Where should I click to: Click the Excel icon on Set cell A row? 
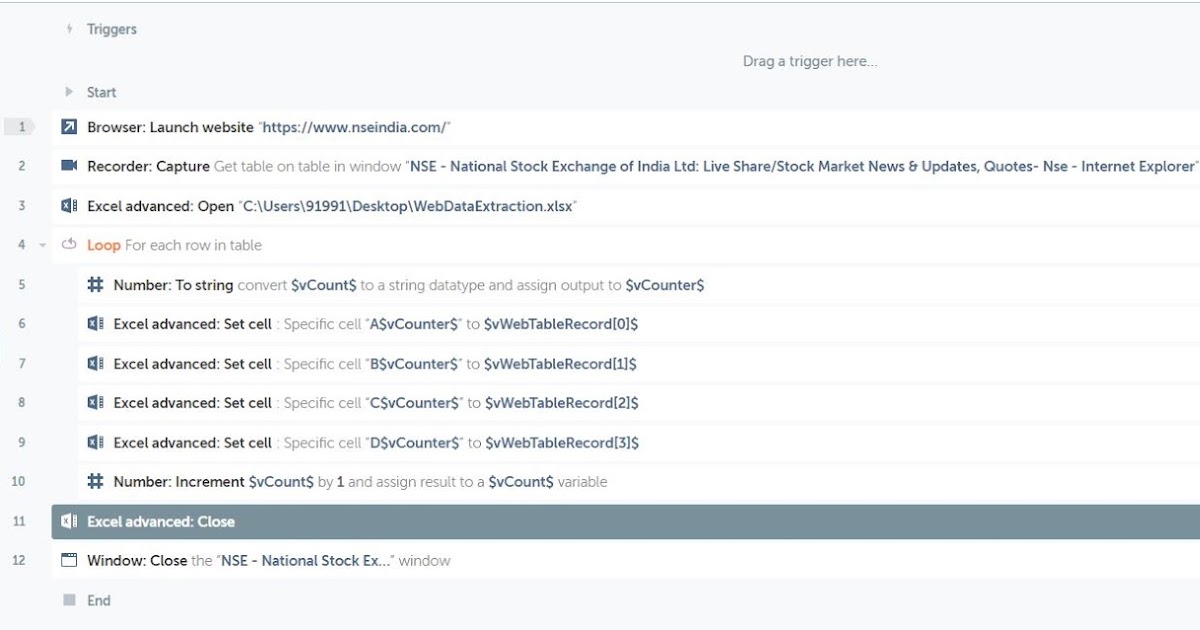[x=95, y=324]
